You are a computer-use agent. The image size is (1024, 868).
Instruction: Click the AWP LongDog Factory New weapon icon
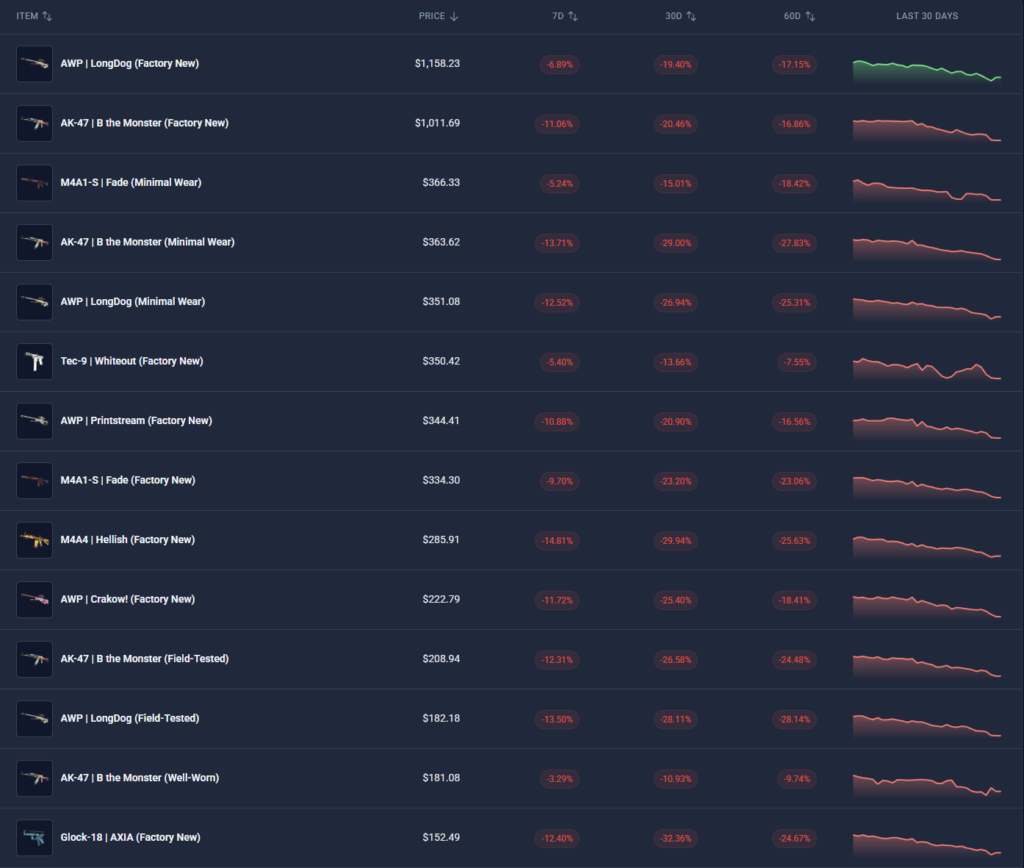34,64
